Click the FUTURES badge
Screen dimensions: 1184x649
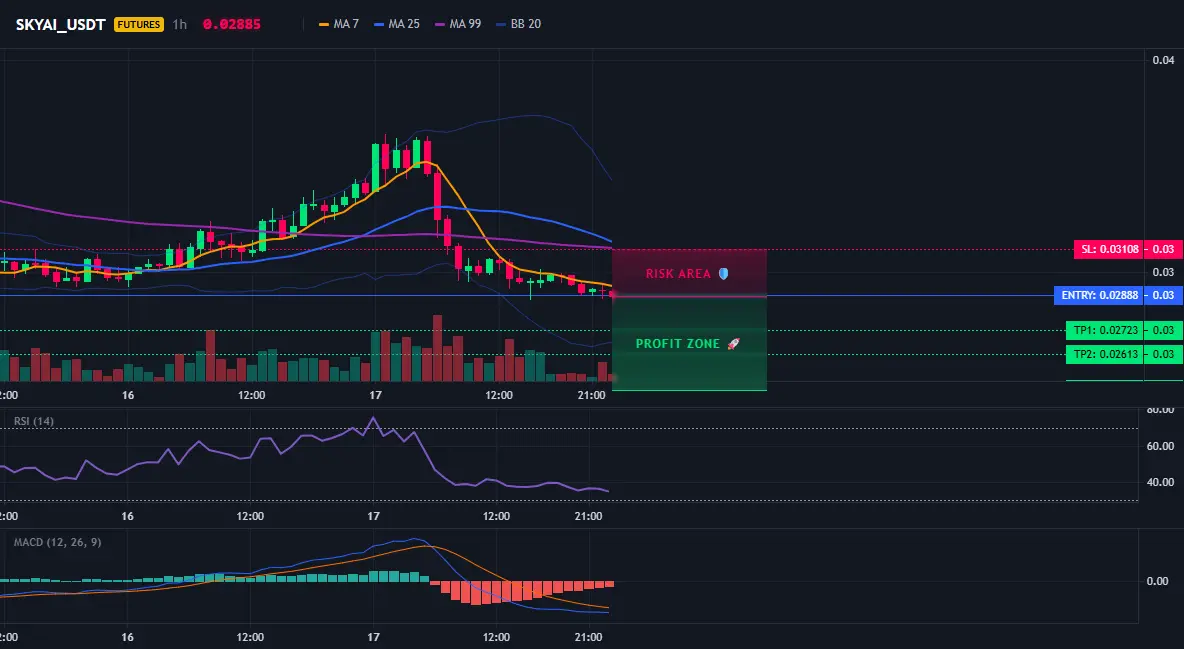[x=139, y=24]
